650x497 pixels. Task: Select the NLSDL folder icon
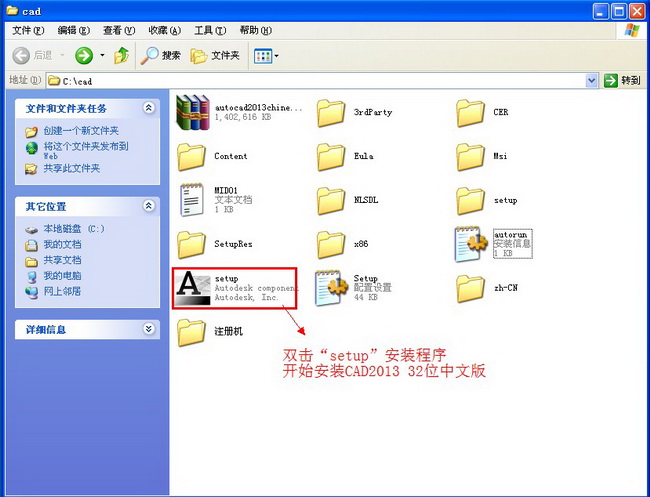click(331, 201)
